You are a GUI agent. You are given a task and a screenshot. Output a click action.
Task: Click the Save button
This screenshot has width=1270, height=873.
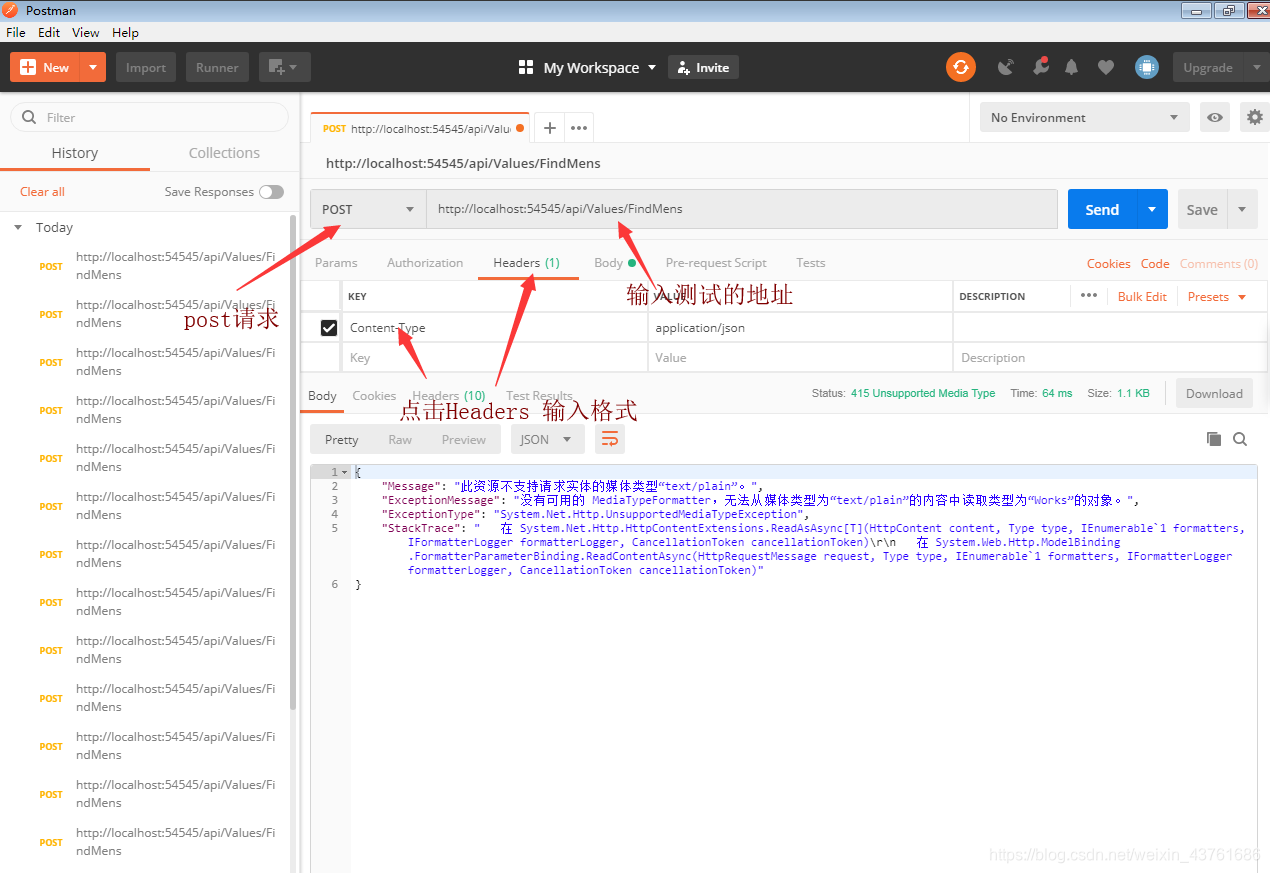click(1202, 209)
